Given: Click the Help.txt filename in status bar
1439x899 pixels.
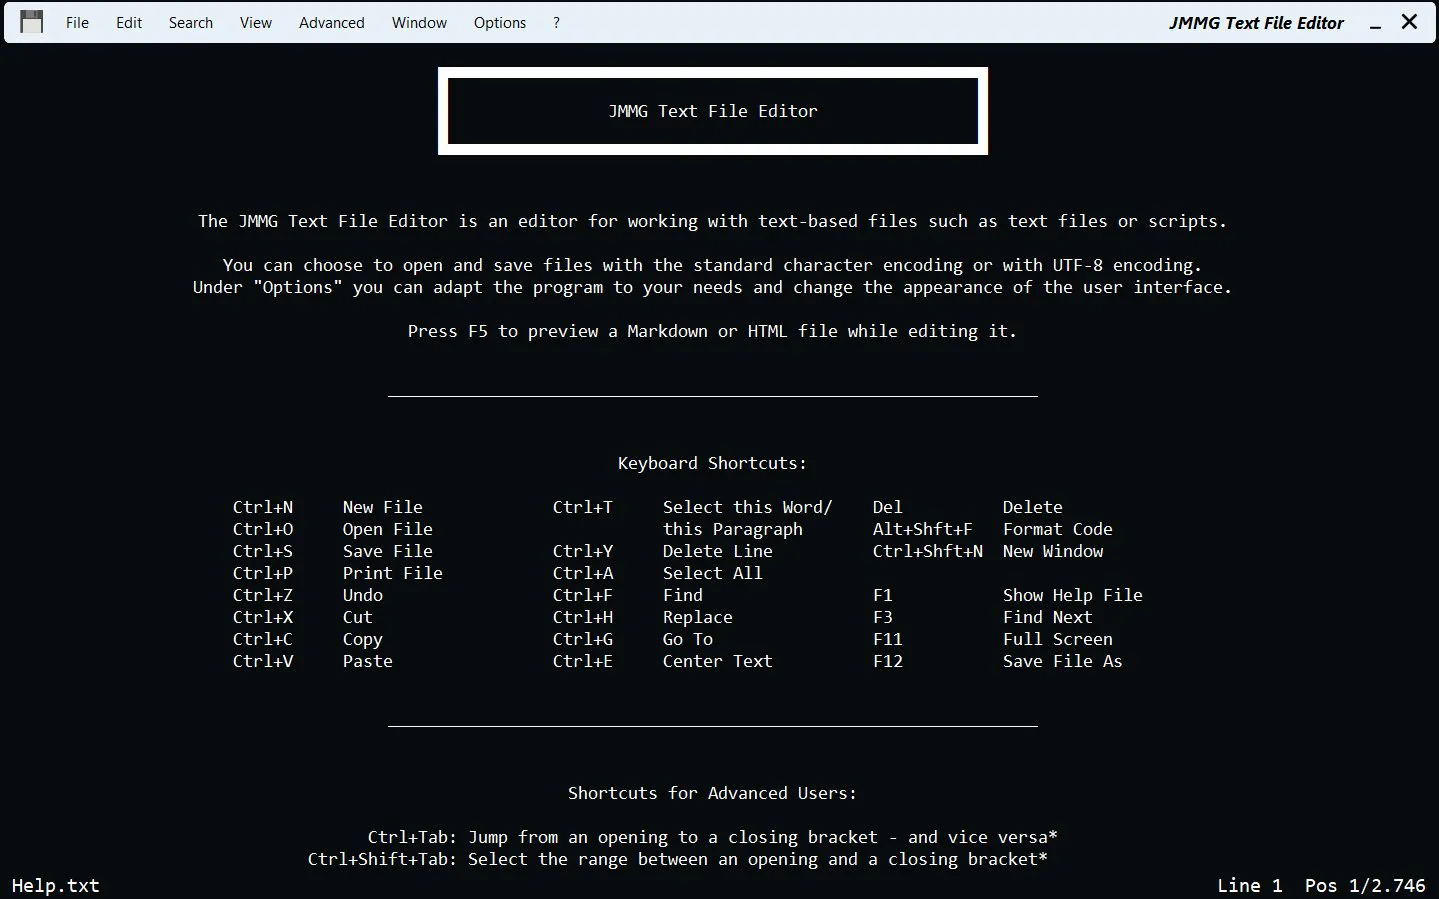Looking at the screenshot, I should pos(56,886).
